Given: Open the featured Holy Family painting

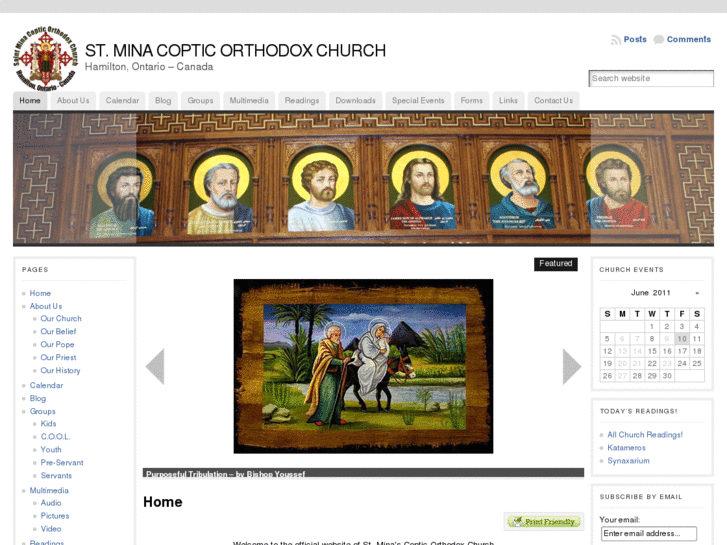Looking at the screenshot, I should coord(364,366).
